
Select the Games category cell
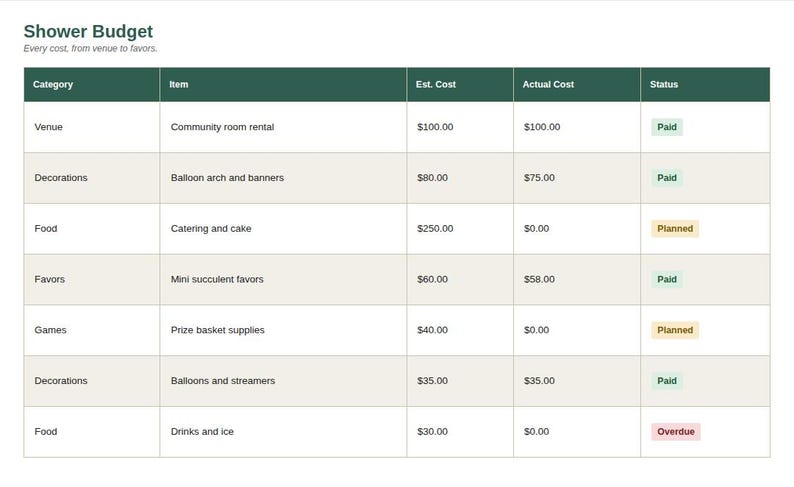click(92, 330)
